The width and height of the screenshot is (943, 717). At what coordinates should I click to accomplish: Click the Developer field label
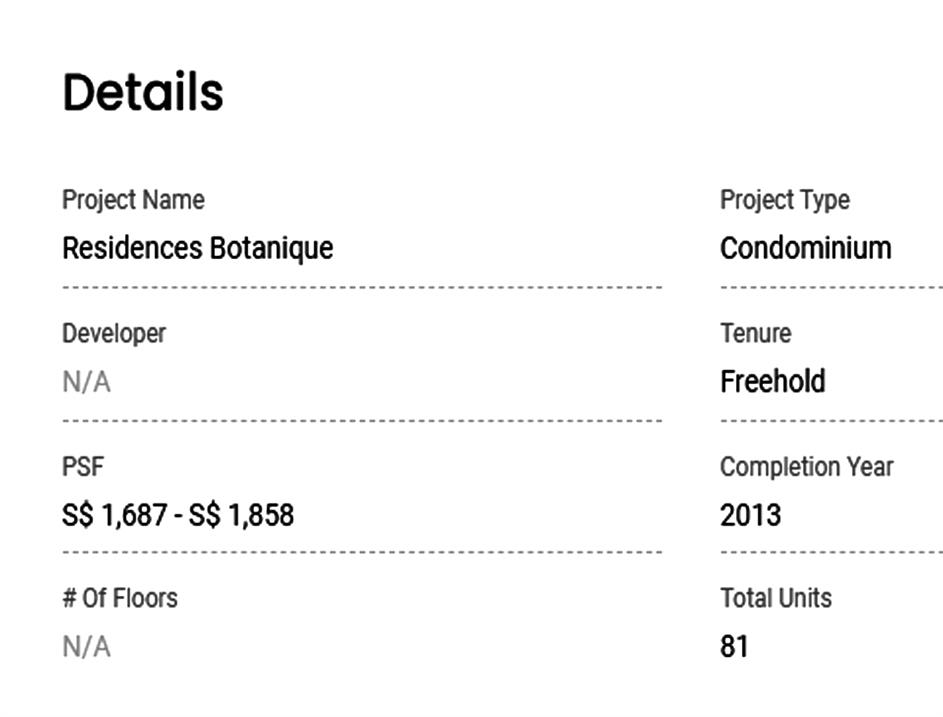coord(114,333)
